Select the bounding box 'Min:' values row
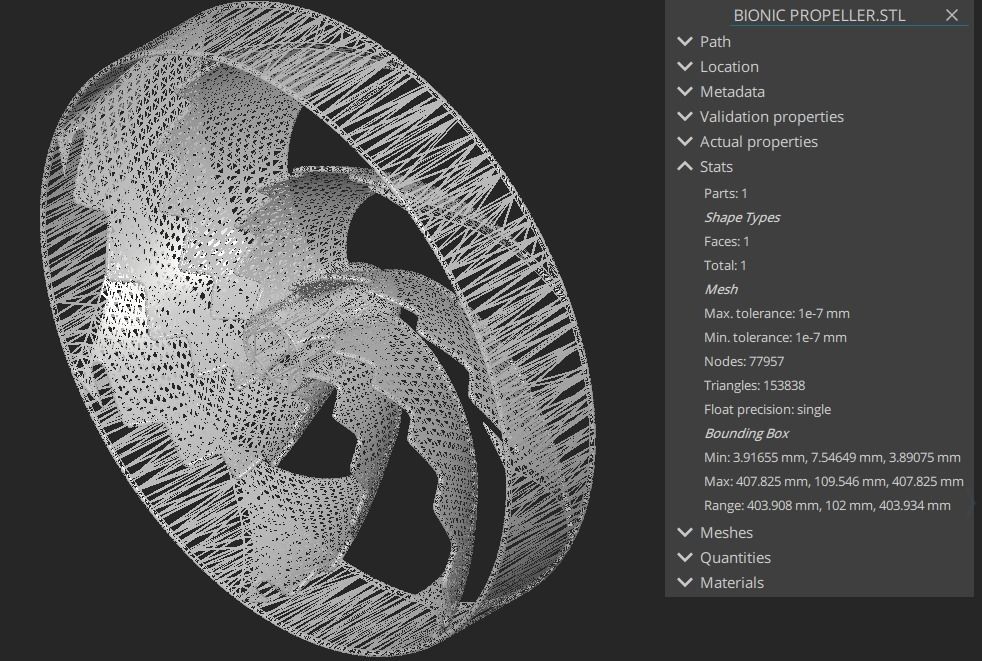The height and width of the screenshot is (661, 982). (832, 457)
